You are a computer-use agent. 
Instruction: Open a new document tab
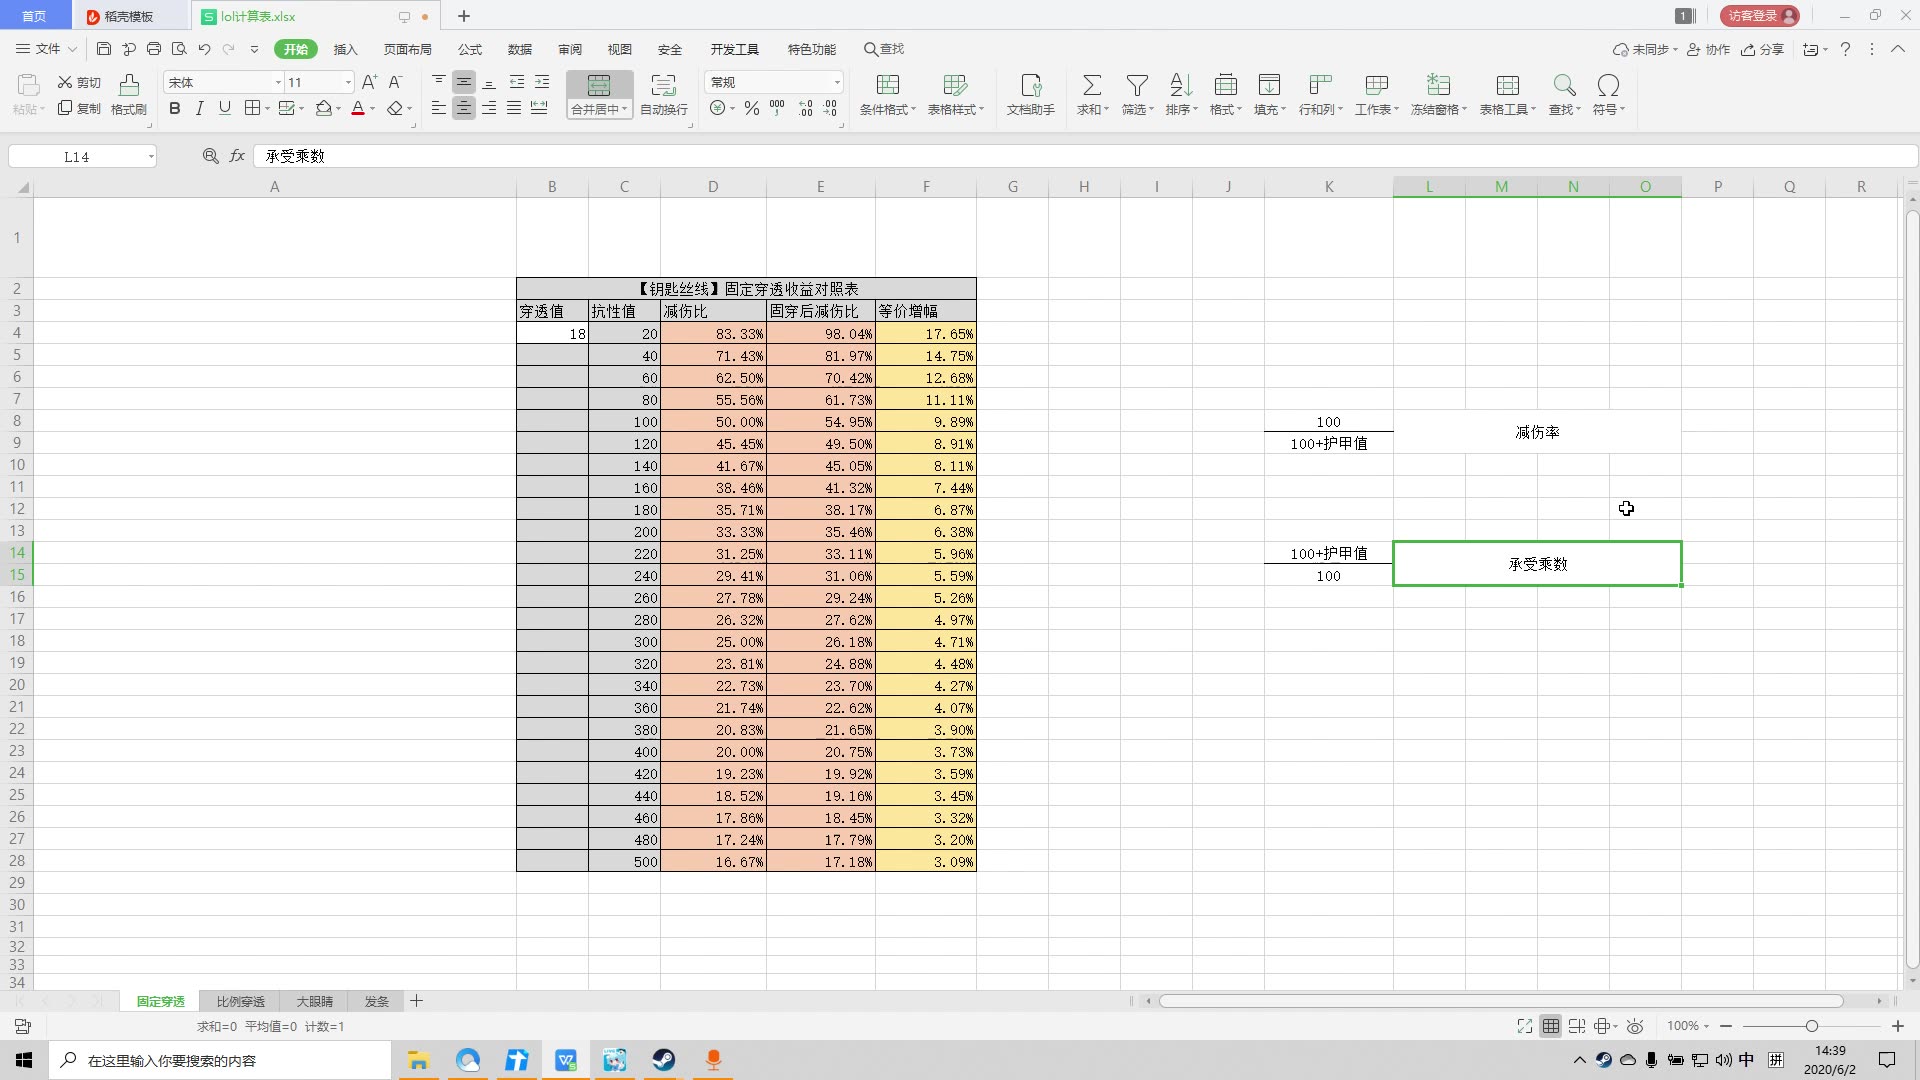click(464, 16)
